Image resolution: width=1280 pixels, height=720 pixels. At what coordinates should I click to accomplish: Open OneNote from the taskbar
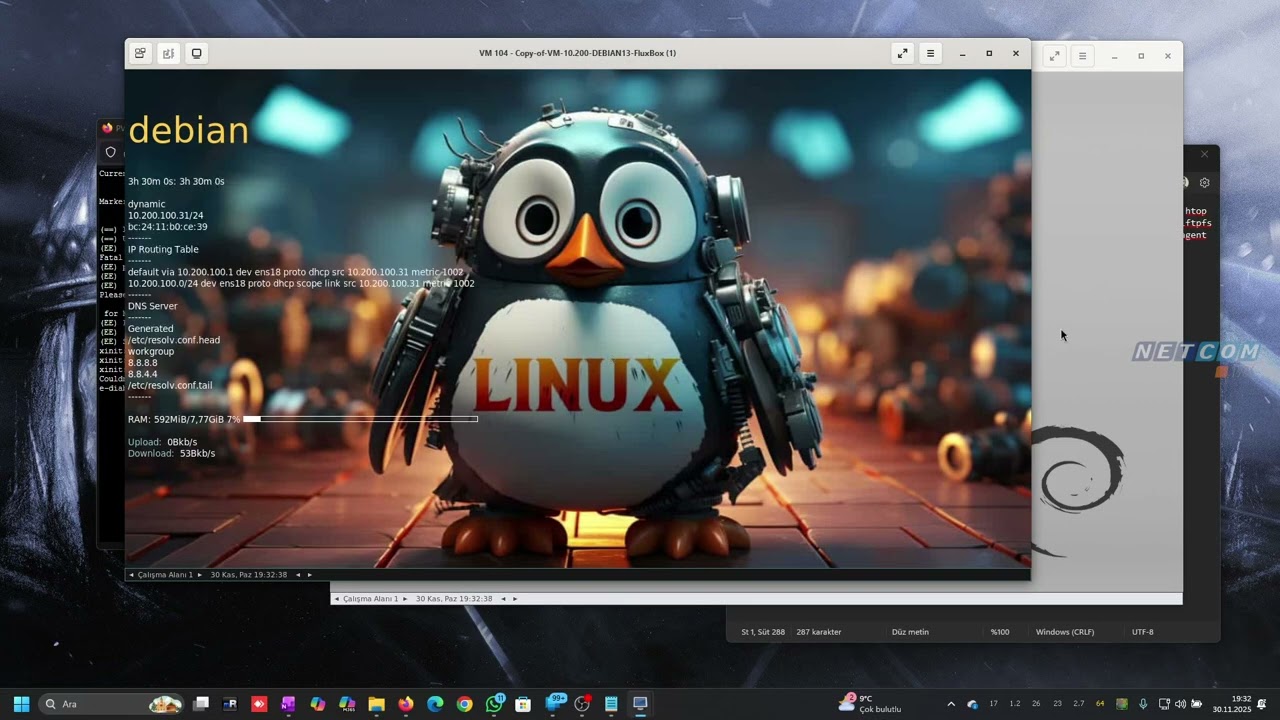pos(288,704)
